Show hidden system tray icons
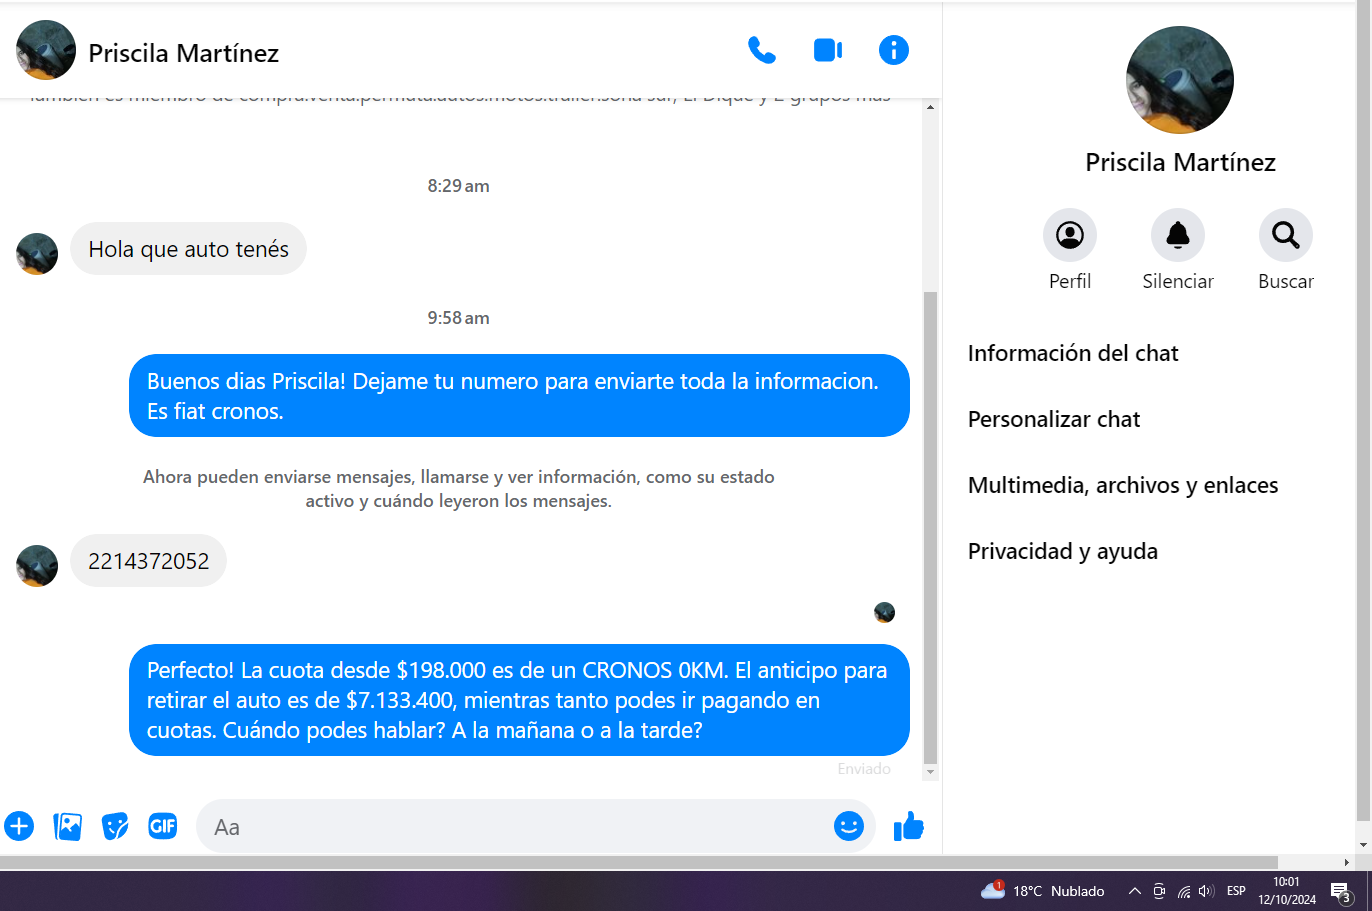1372x911 pixels. pyautogui.click(x=1134, y=891)
